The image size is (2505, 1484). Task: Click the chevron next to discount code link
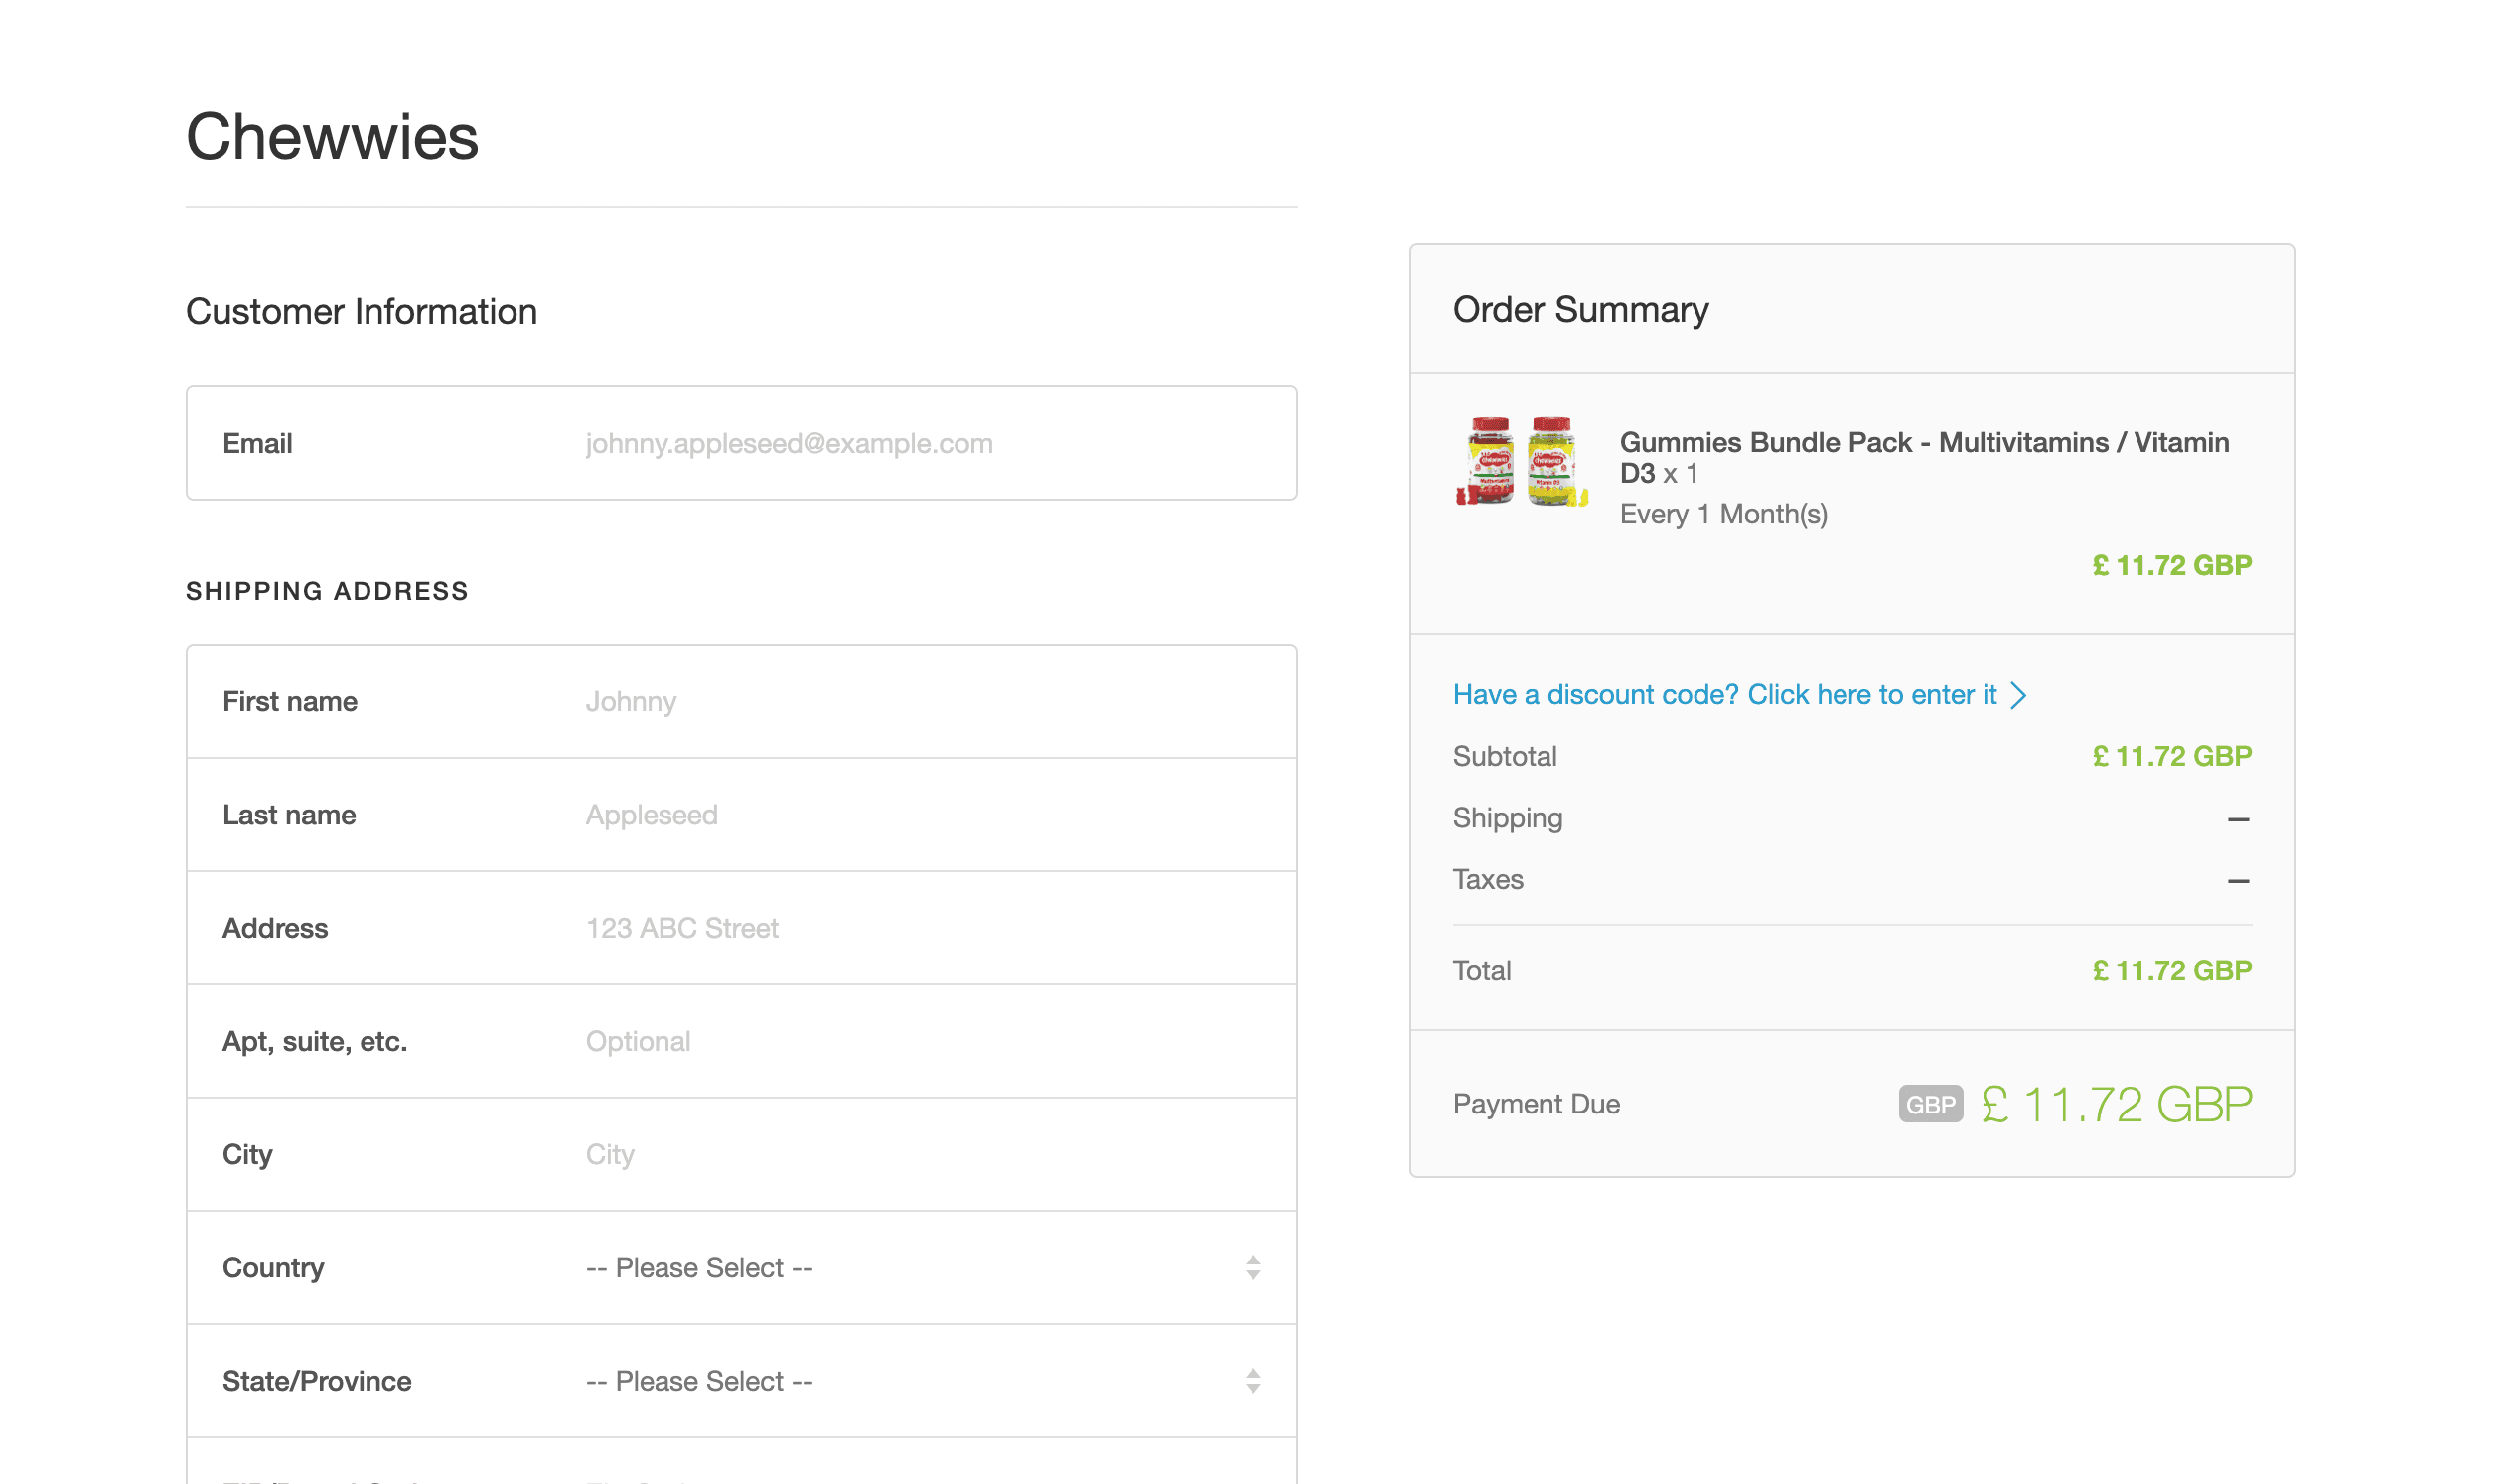click(x=2018, y=695)
